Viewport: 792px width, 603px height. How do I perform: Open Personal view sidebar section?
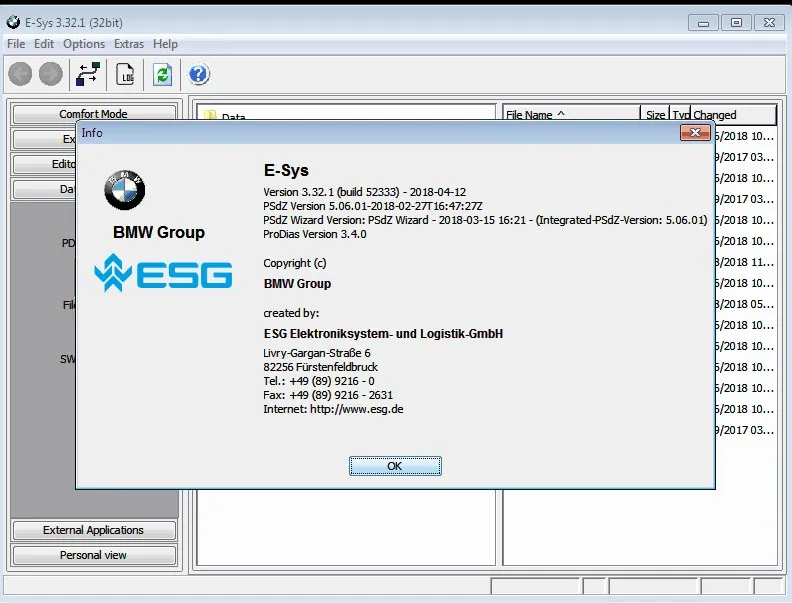(x=93, y=555)
